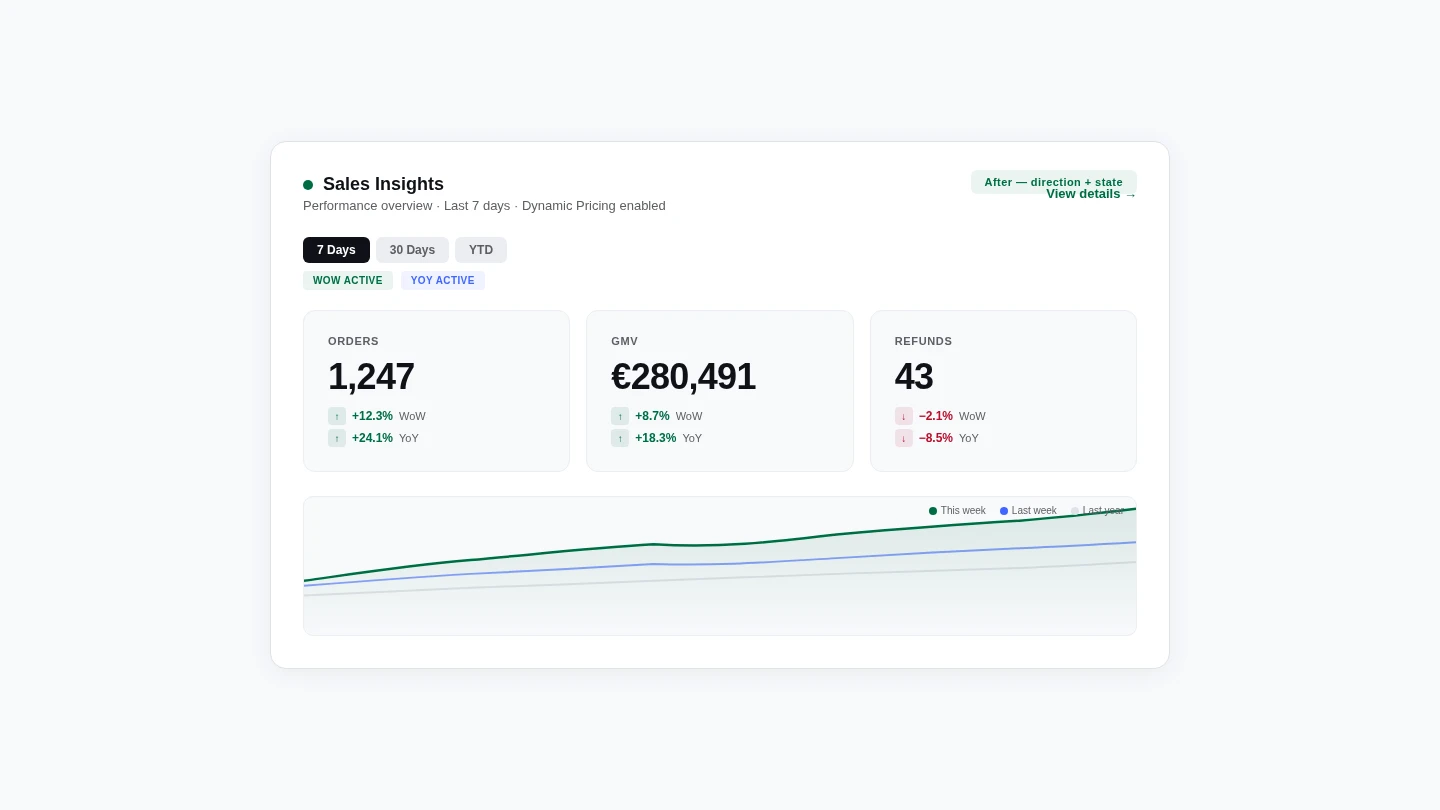Click the After — direction + state badge
The height and width of the screenshot is (810, 1440).
coord(1053,182)
